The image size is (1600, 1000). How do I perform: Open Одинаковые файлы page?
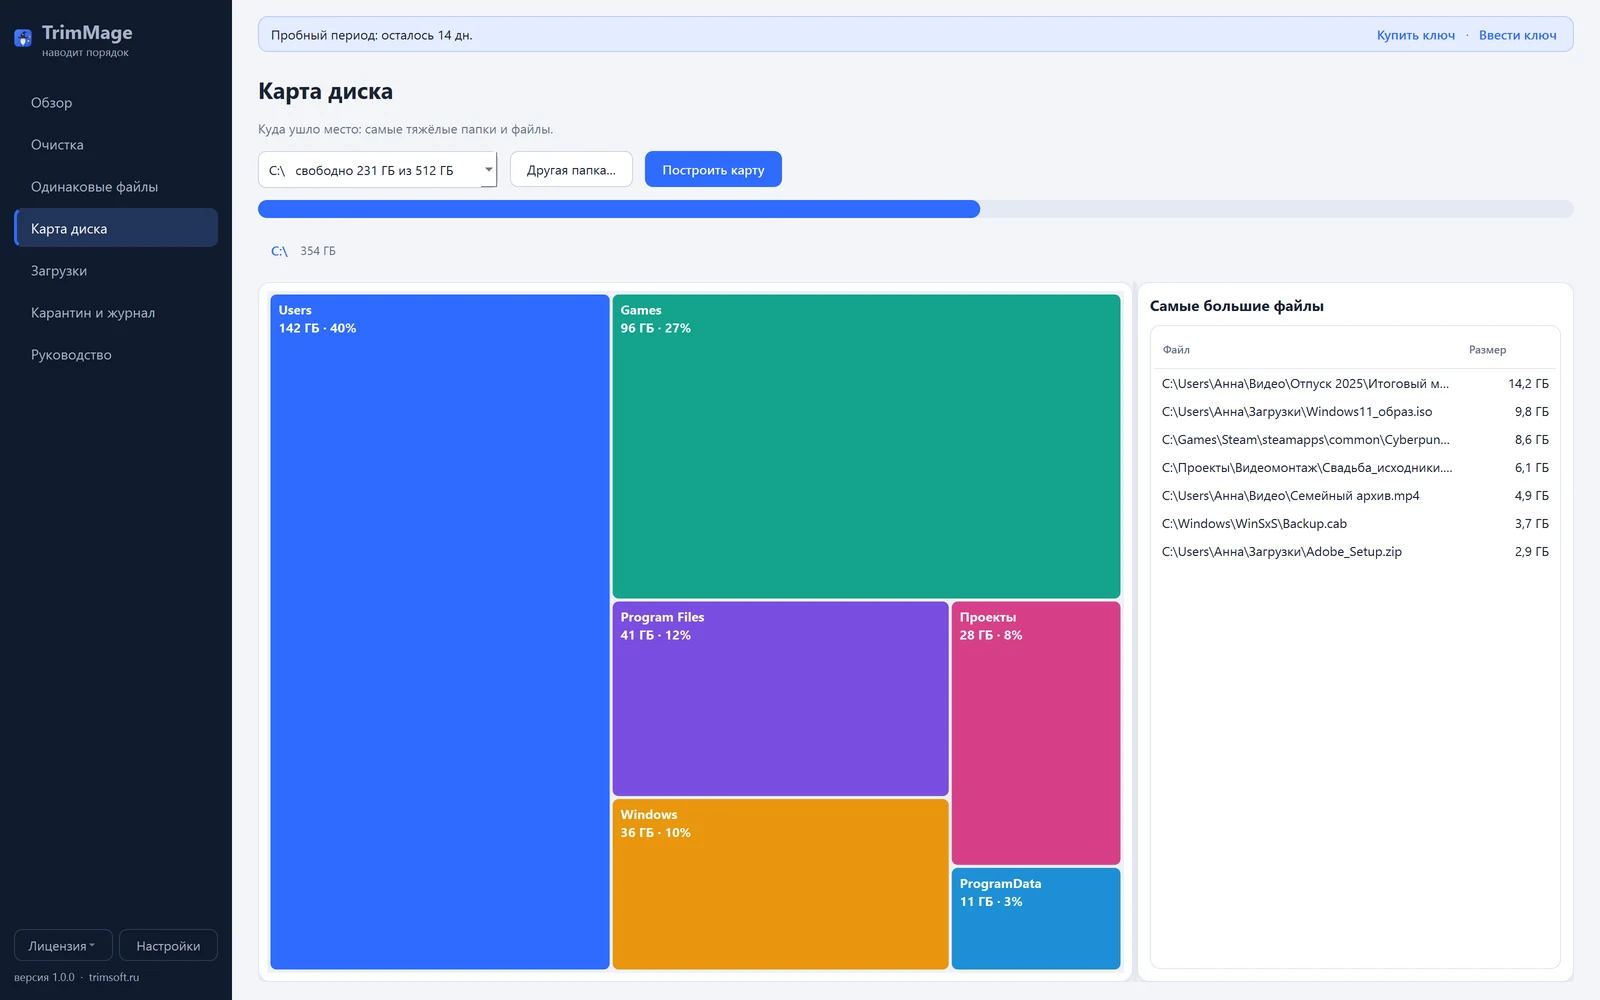(x=116, y=187)
